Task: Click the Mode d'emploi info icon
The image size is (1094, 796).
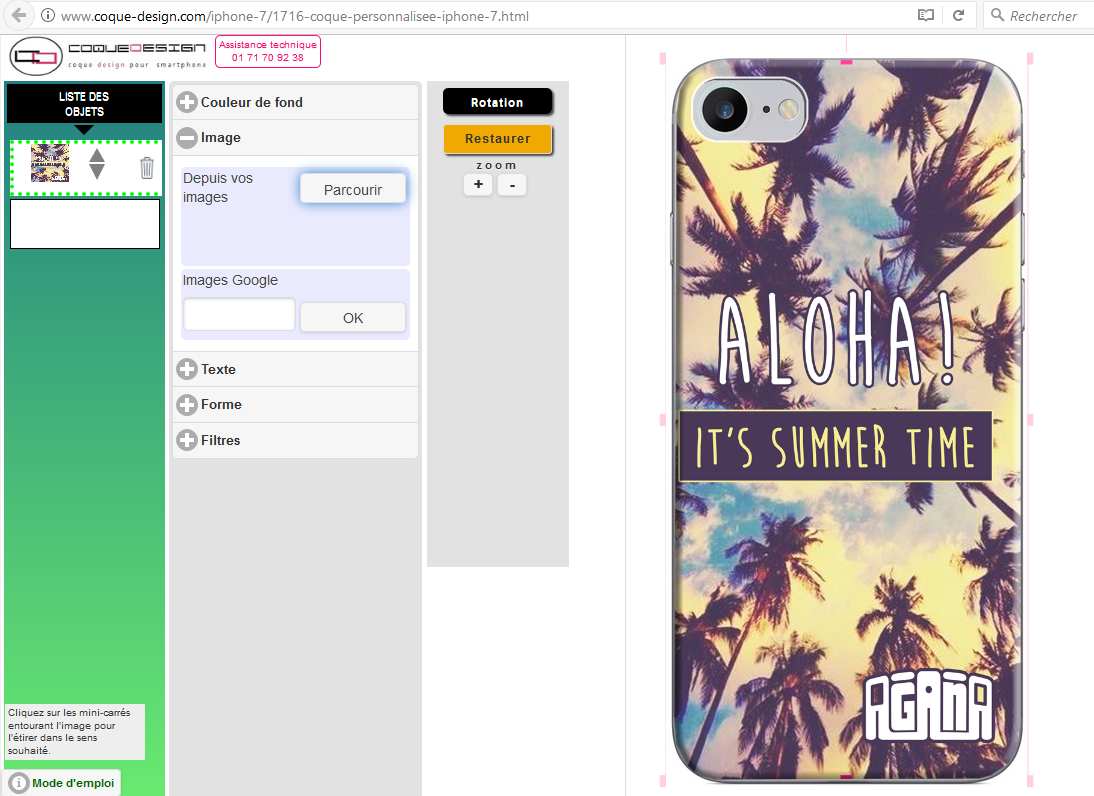Action: 19,783
